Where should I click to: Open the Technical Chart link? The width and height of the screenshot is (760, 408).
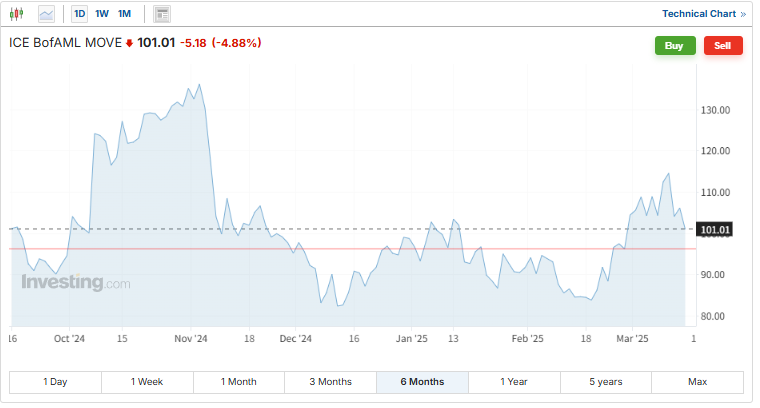pos(698,14)
